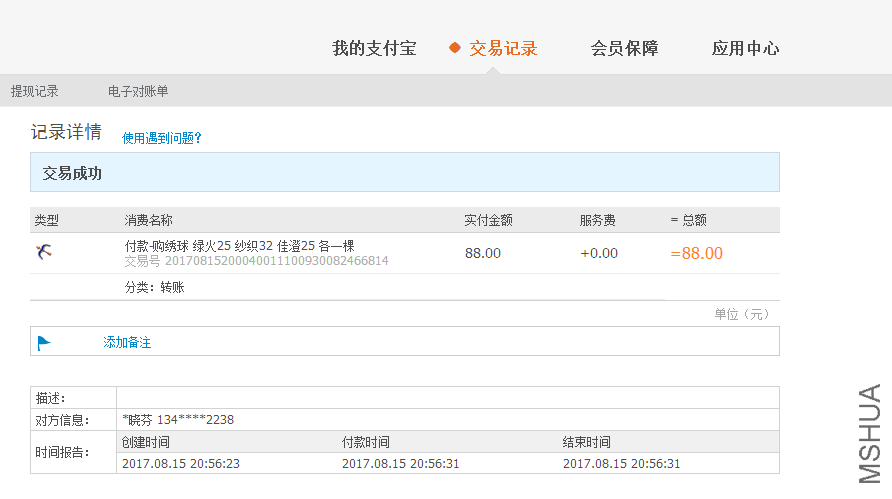Click the 交易成功 status banner

404,172
